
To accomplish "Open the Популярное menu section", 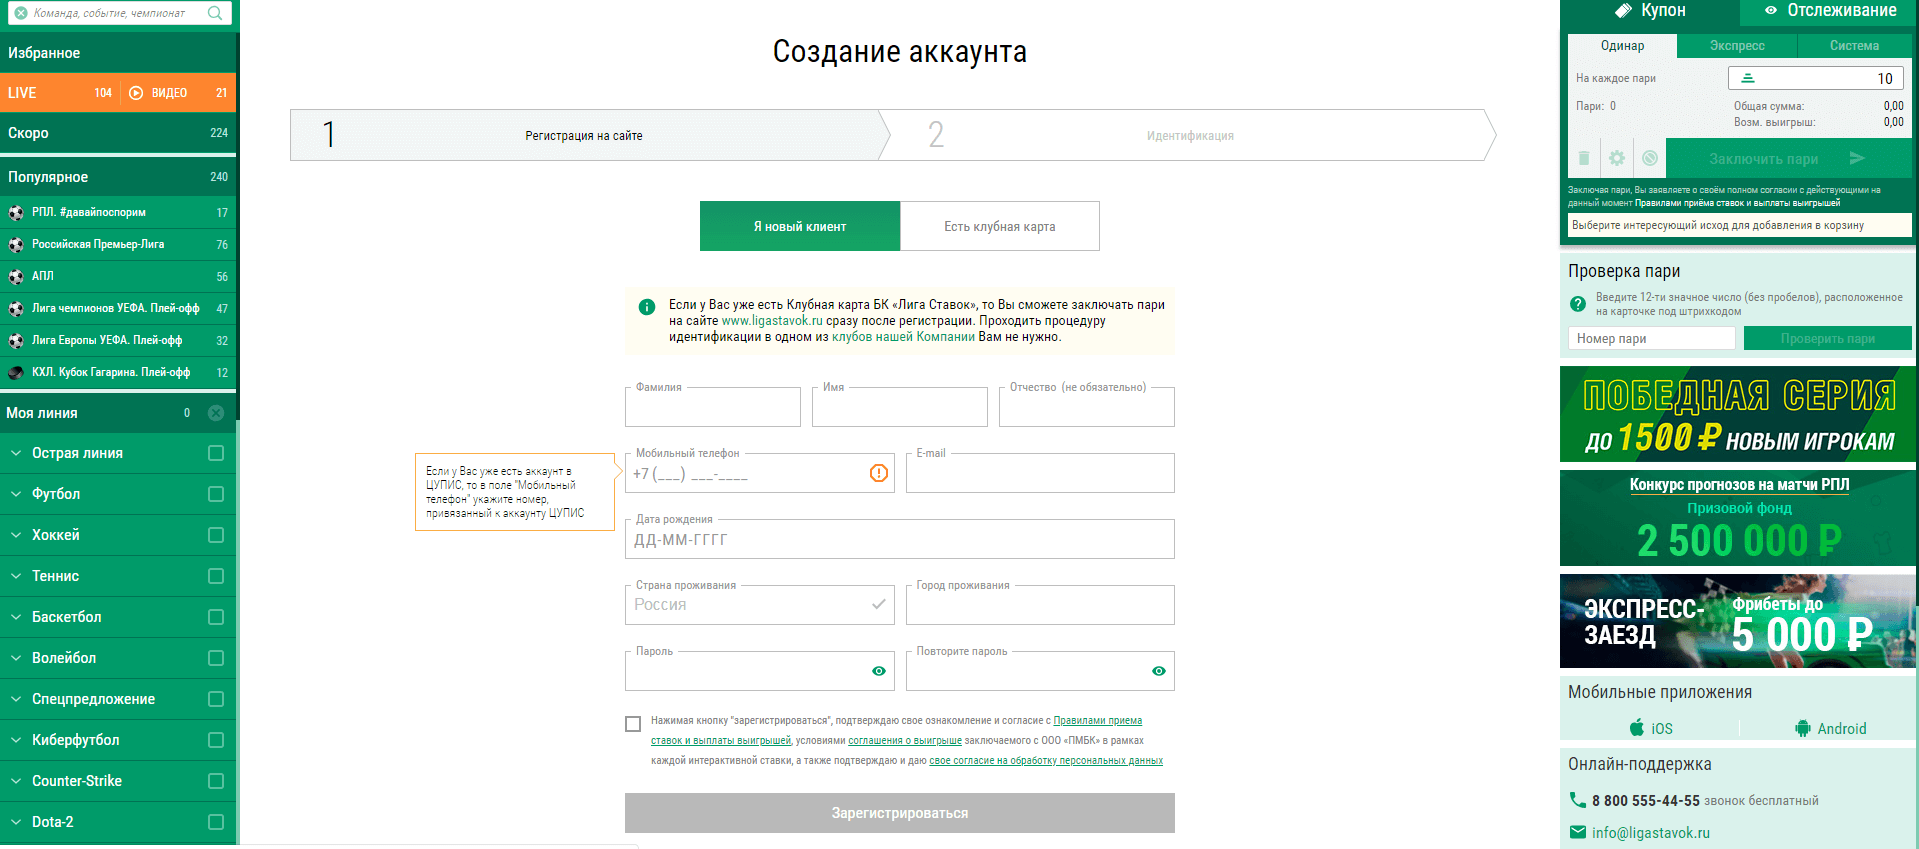I will [118, 177].
